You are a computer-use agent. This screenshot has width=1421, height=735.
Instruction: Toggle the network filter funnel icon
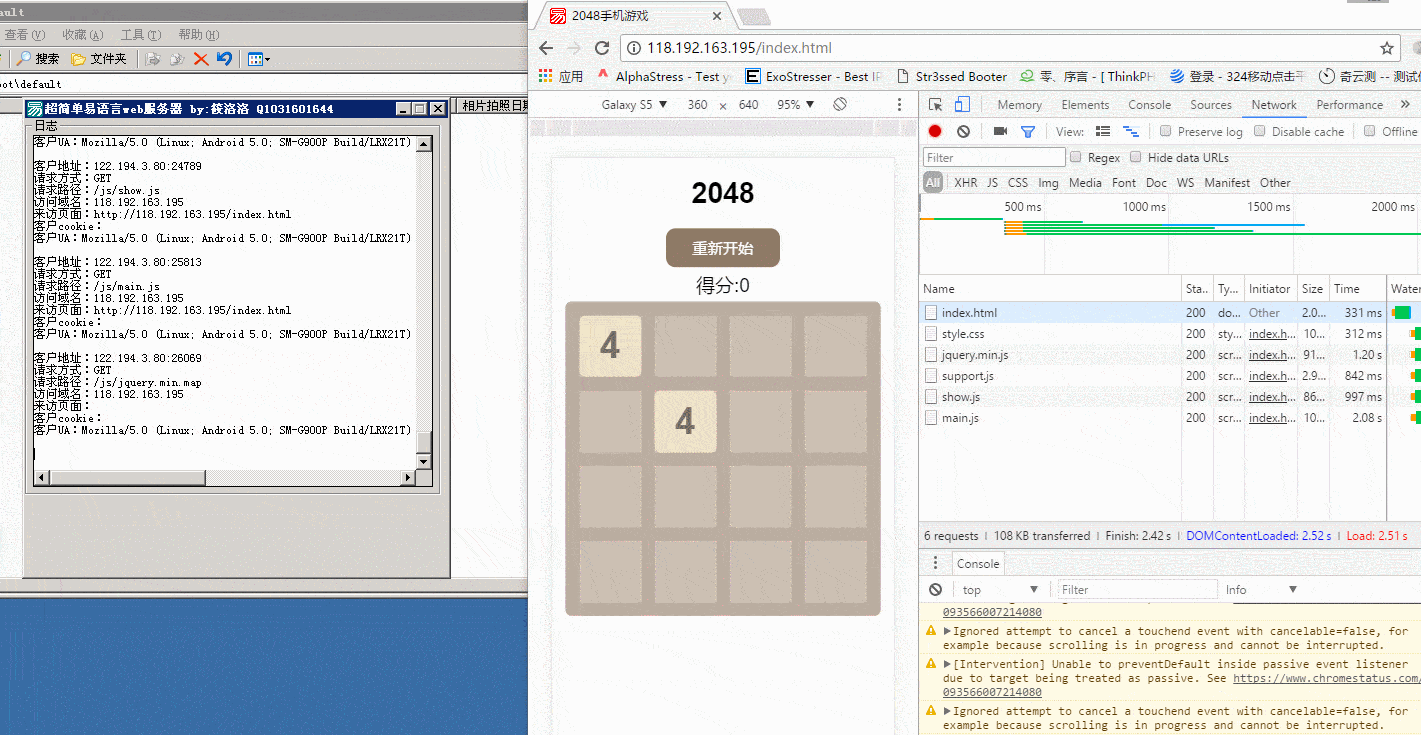coord(1027,131)
